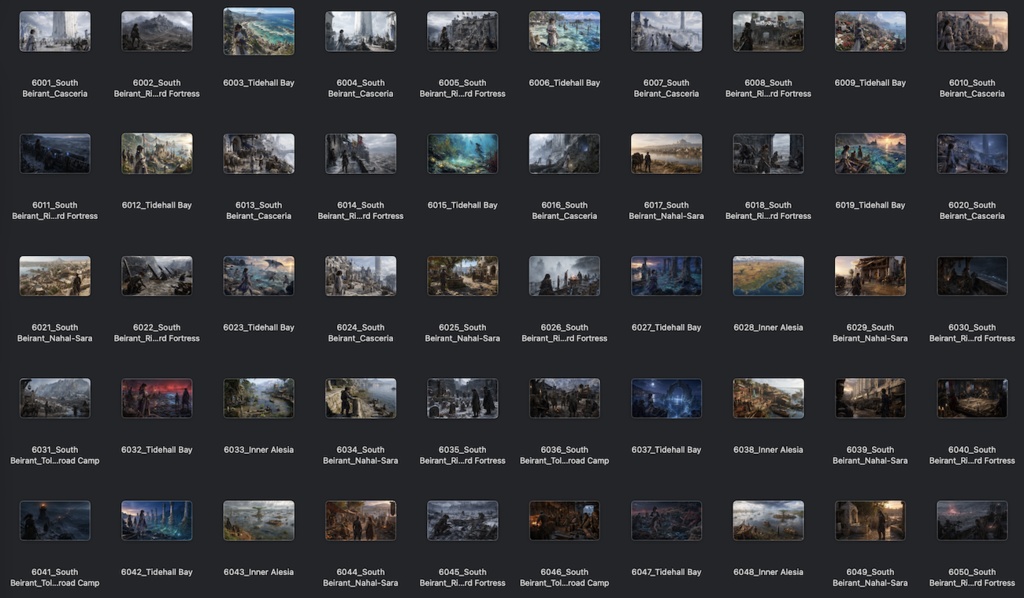Click the file name "6019_Tidehall Bay"
Screen dimensions: 1024x598
(x=870, y=205)
